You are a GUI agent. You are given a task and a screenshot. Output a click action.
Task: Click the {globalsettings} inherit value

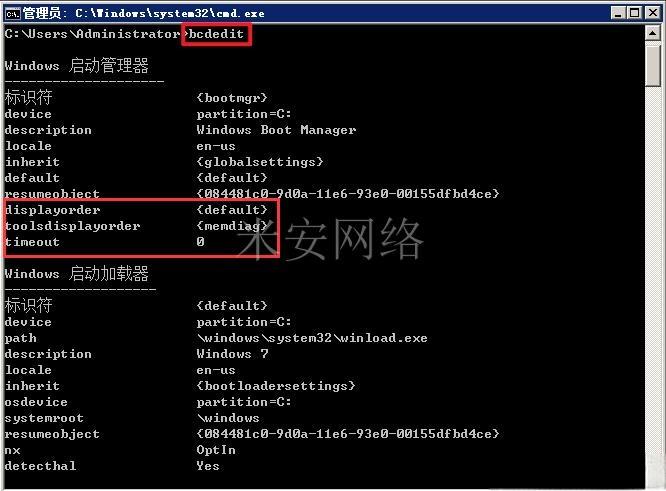point(260,162)
